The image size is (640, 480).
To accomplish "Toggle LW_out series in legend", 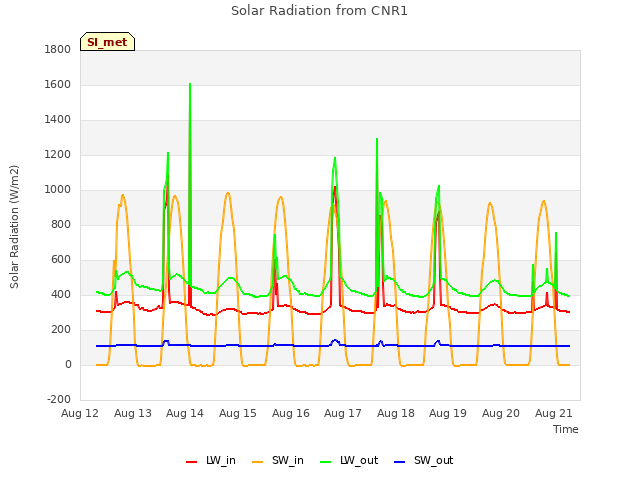I will click(349, 460).
